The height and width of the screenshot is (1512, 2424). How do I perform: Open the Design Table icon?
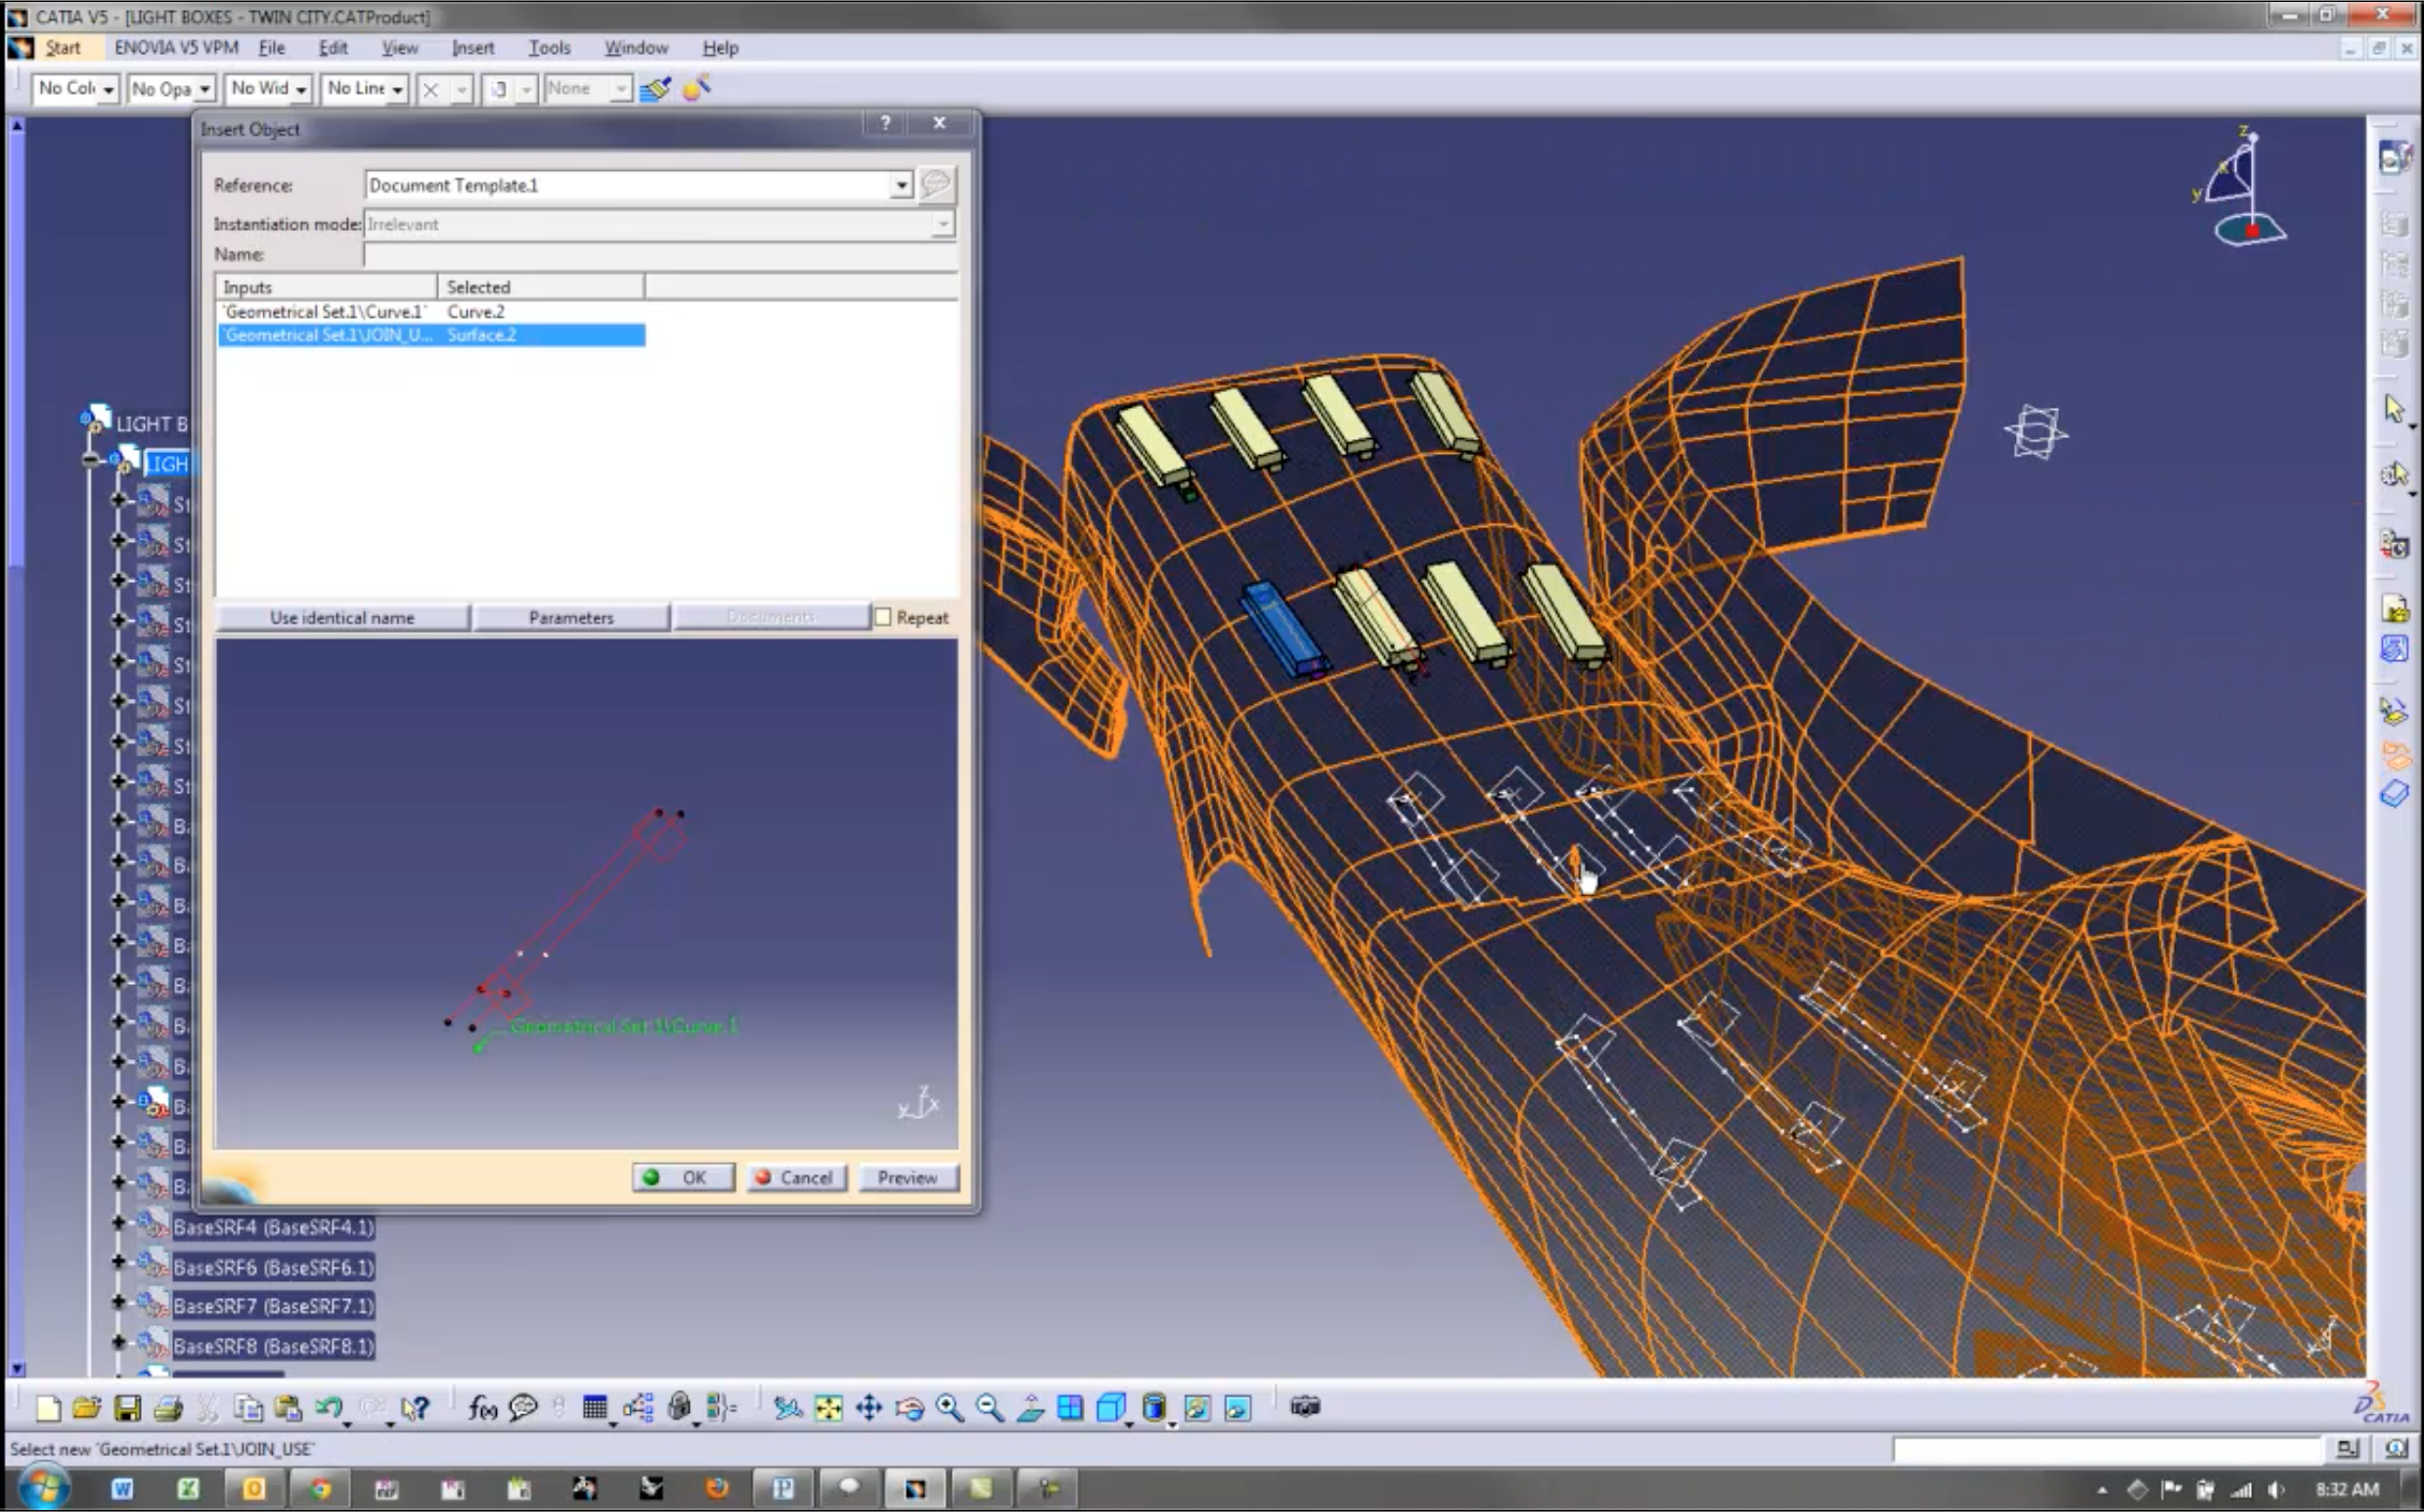pos(595,1408)
